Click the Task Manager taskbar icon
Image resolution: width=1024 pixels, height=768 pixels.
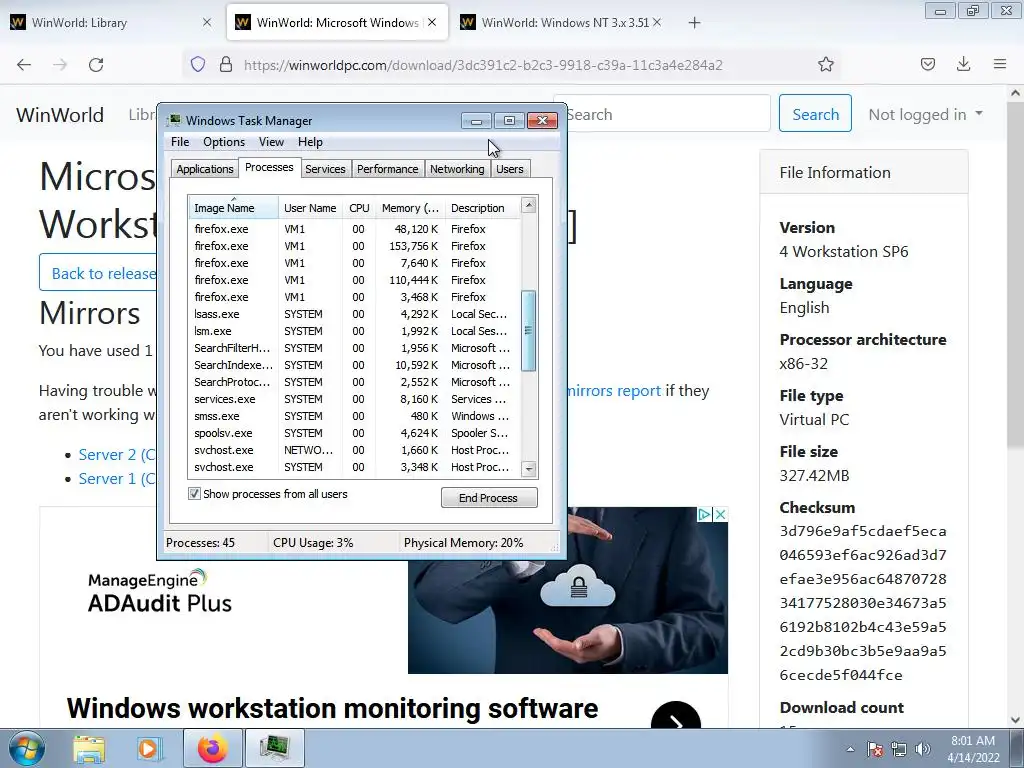[274, 748]
